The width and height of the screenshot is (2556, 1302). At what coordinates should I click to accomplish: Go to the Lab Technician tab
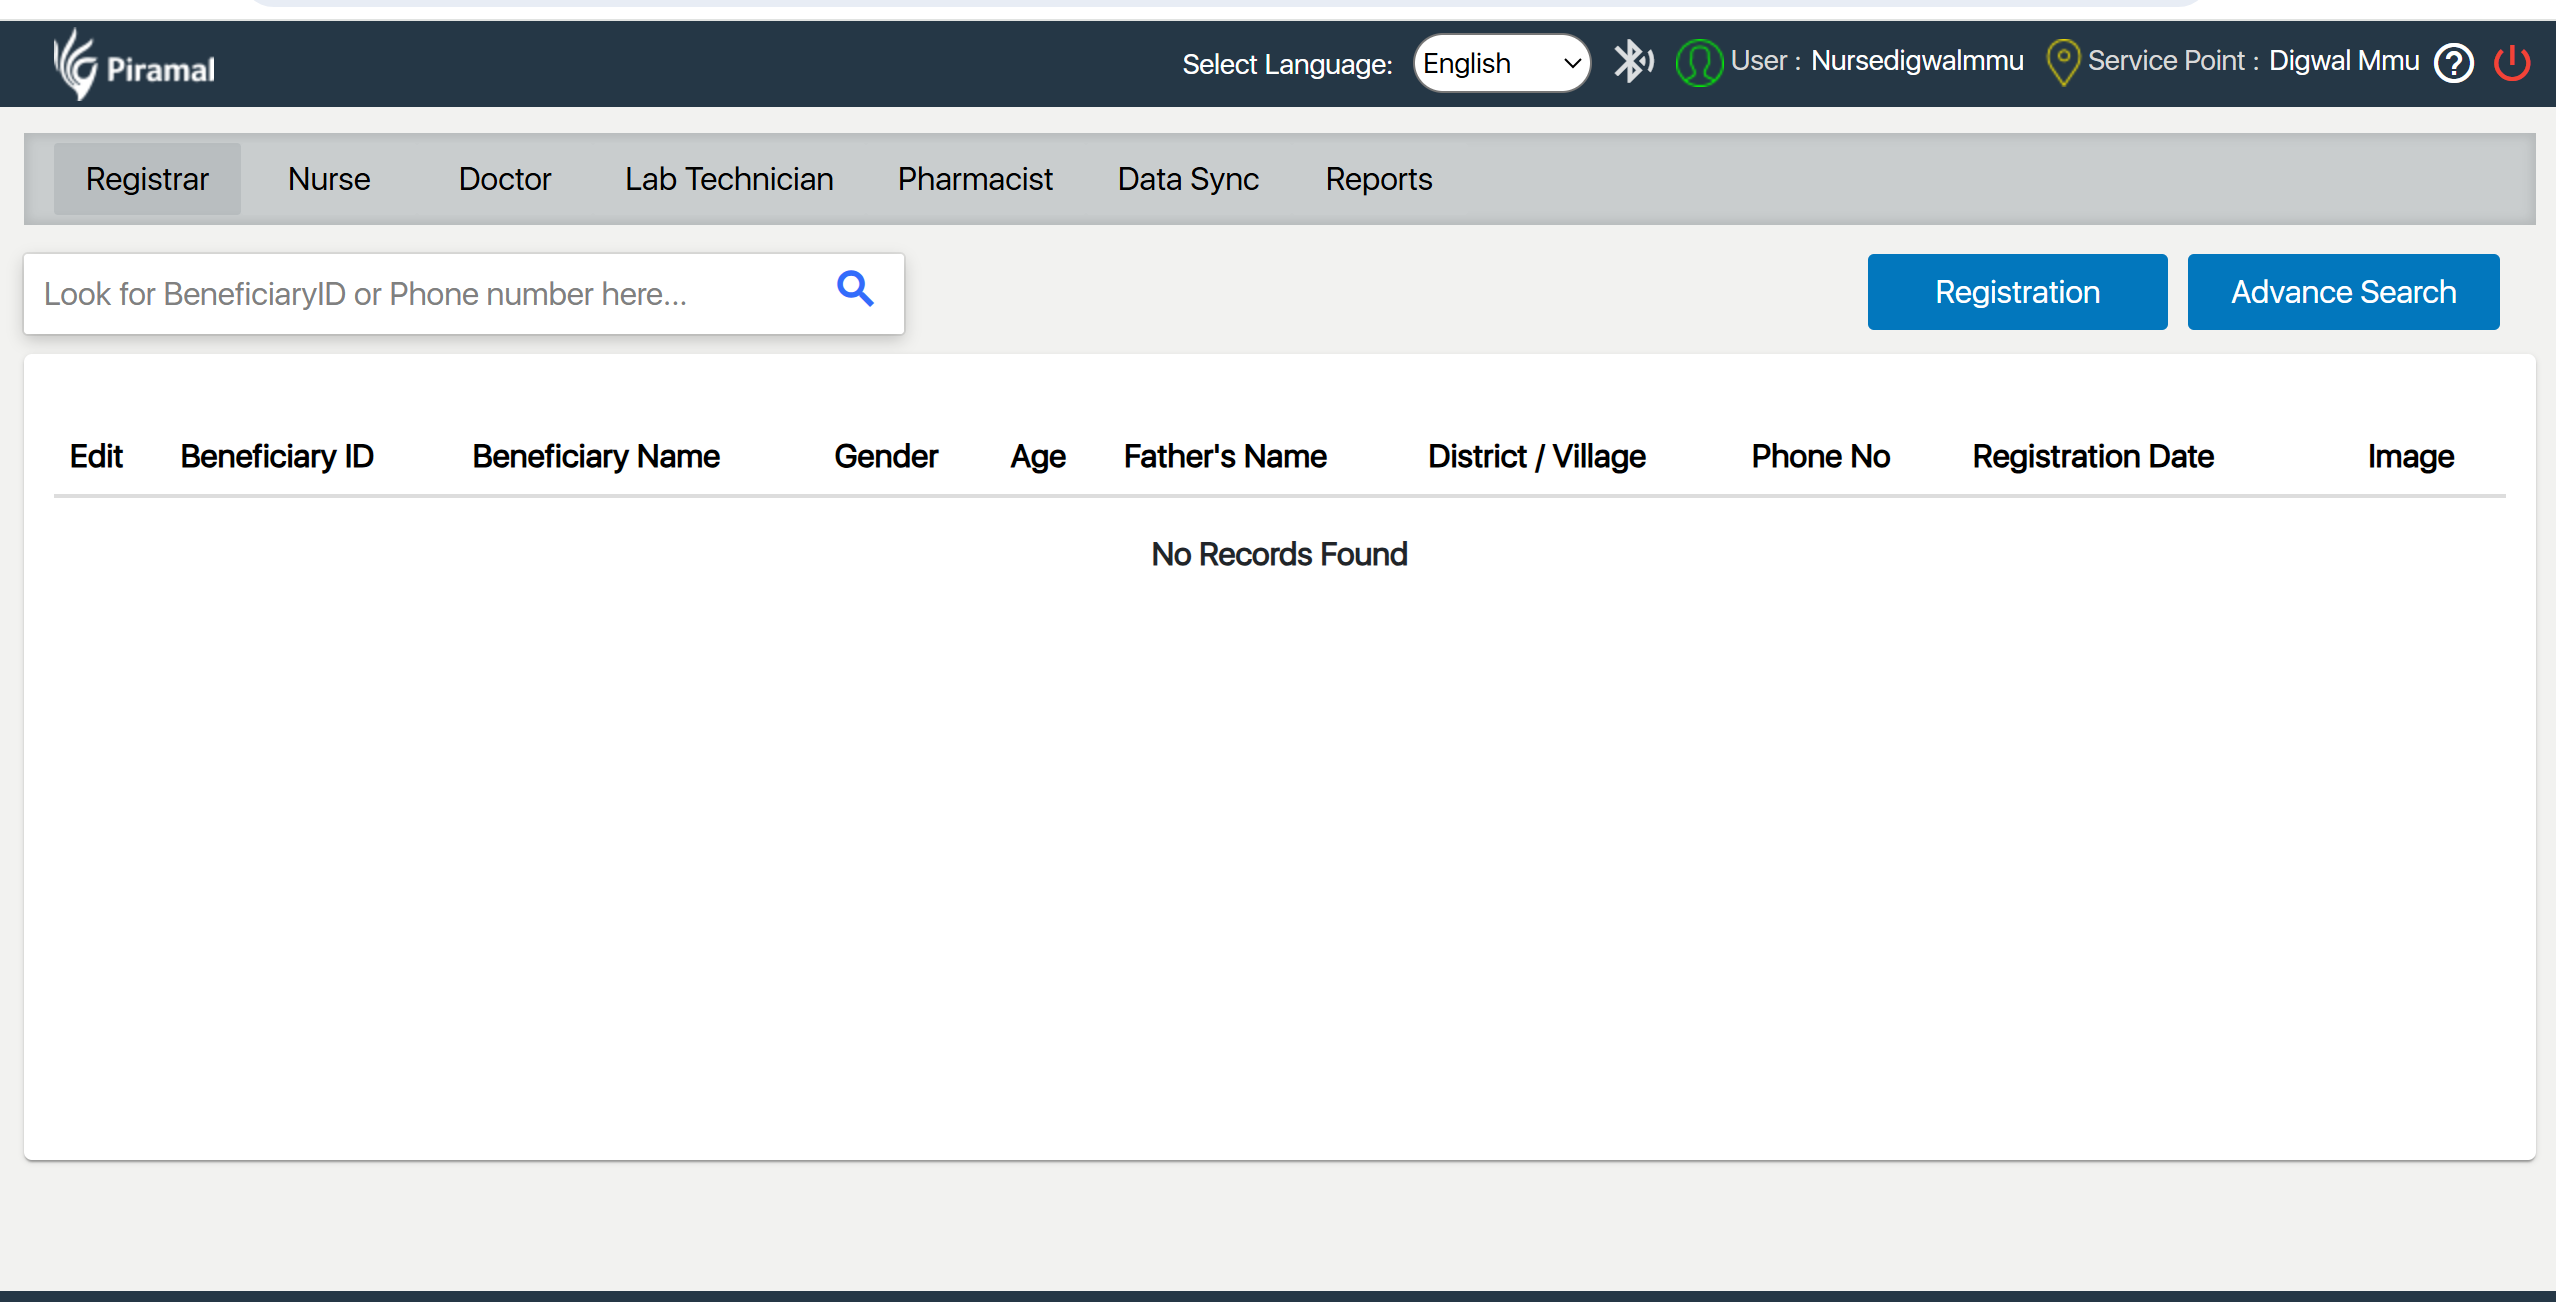point(729,179)
